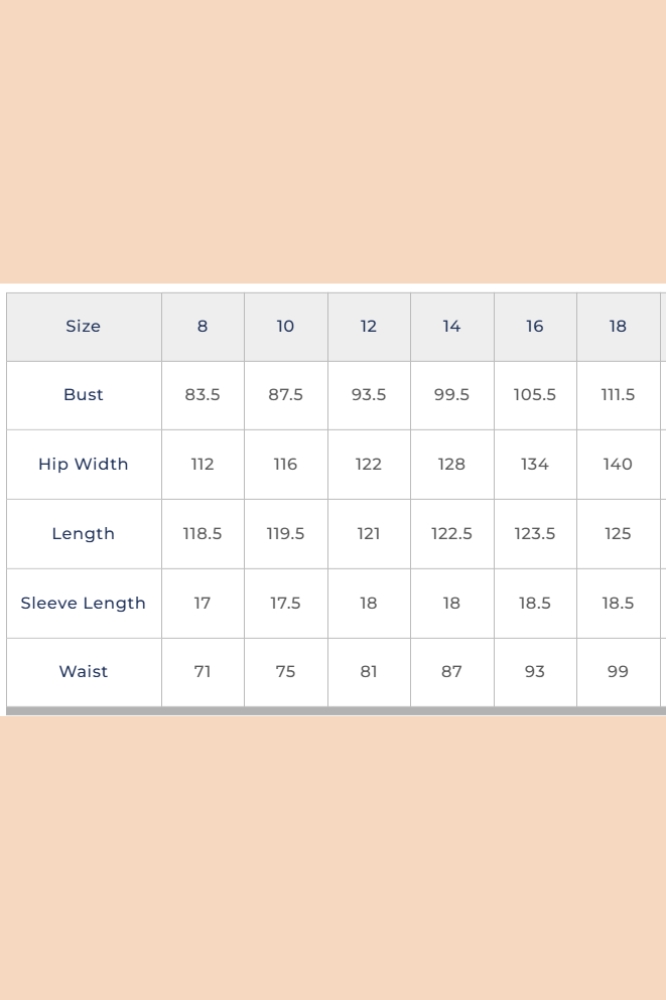Select size 12 column header

pyautogui.click(x=368, y=326)
